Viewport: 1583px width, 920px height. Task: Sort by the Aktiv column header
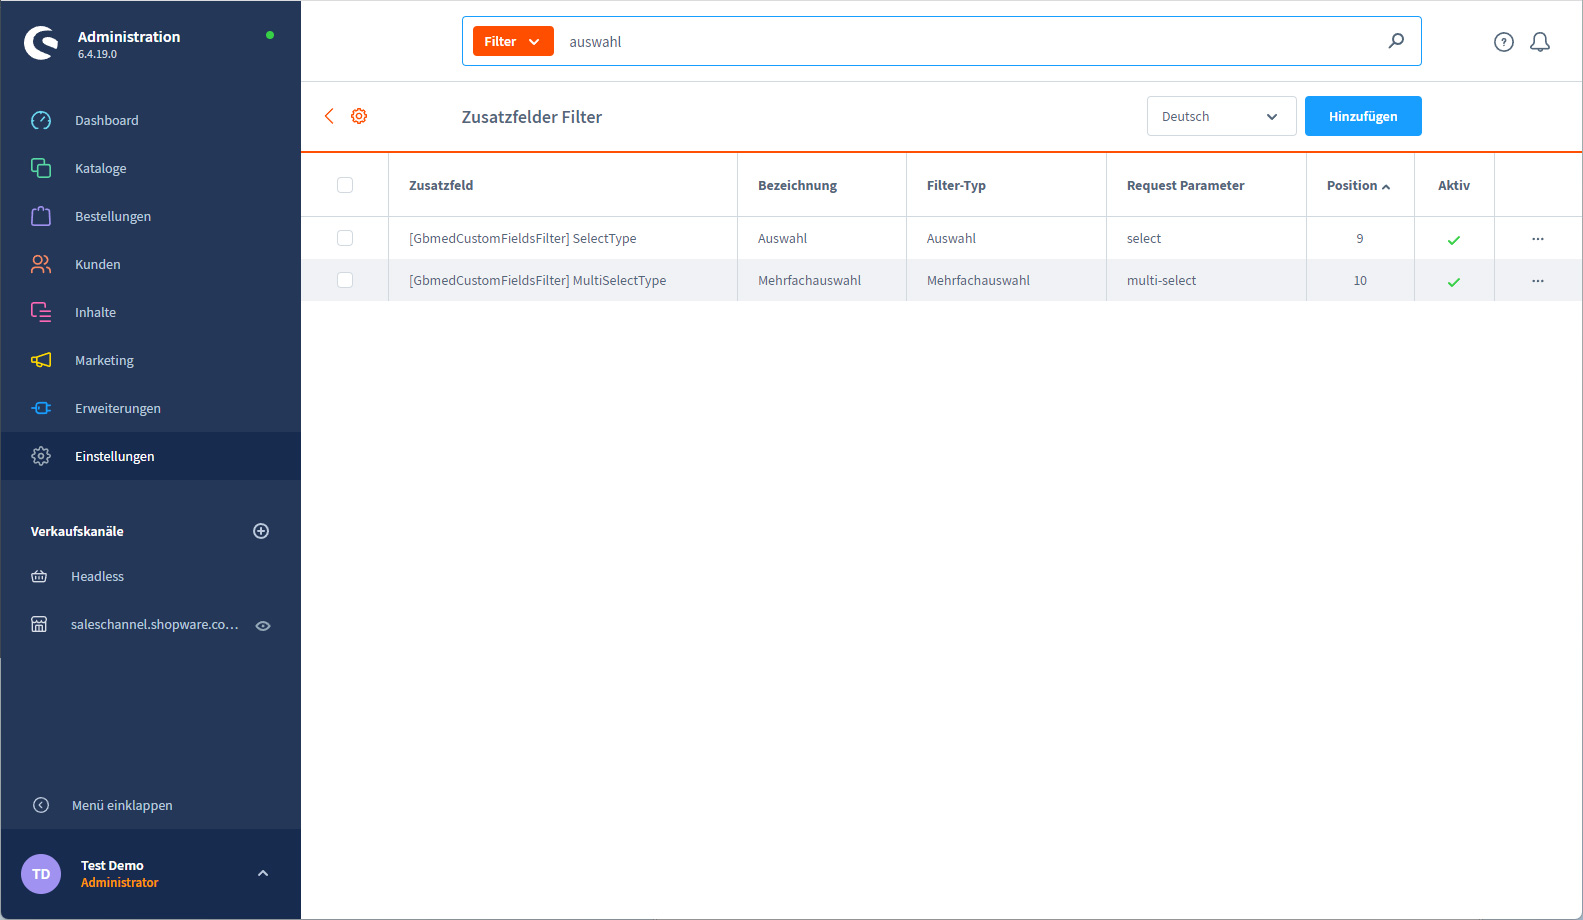click(x=1454, y=185)
